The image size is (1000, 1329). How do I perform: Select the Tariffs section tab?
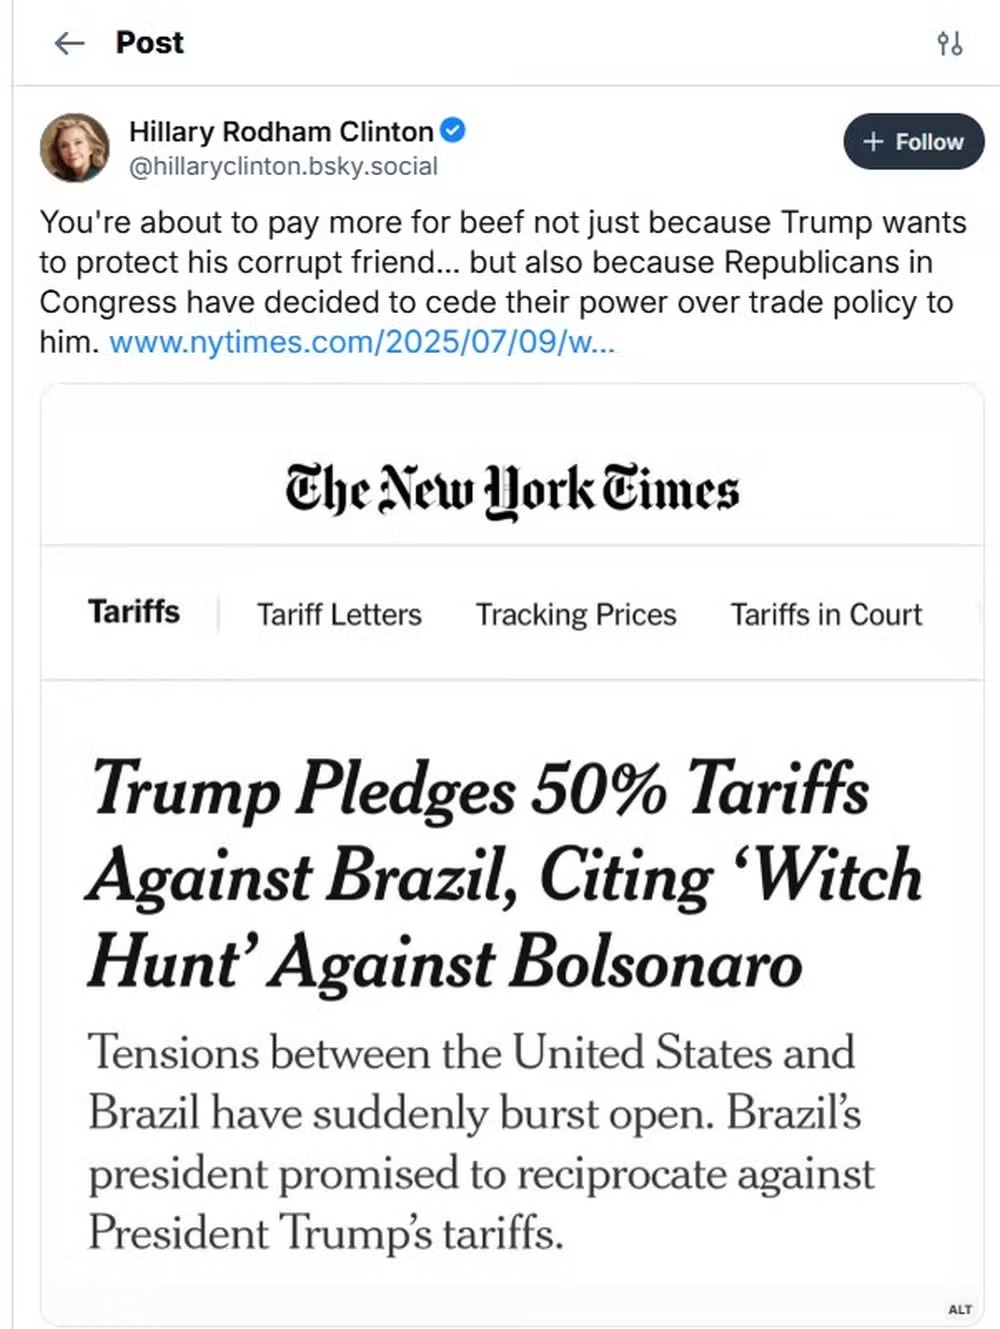pyautogui.click(x=134, y=612)
